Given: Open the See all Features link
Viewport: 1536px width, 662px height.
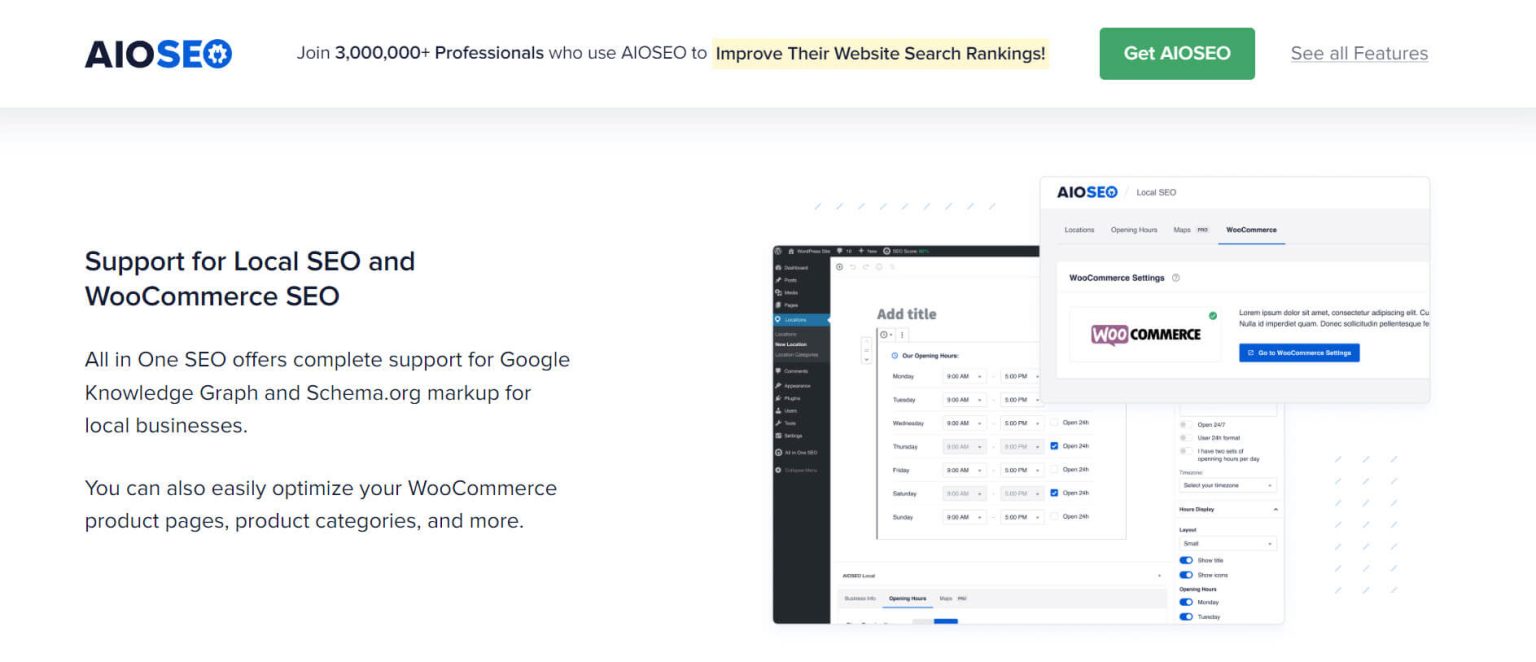Looking at the screenshot, I should point(1359,53).
